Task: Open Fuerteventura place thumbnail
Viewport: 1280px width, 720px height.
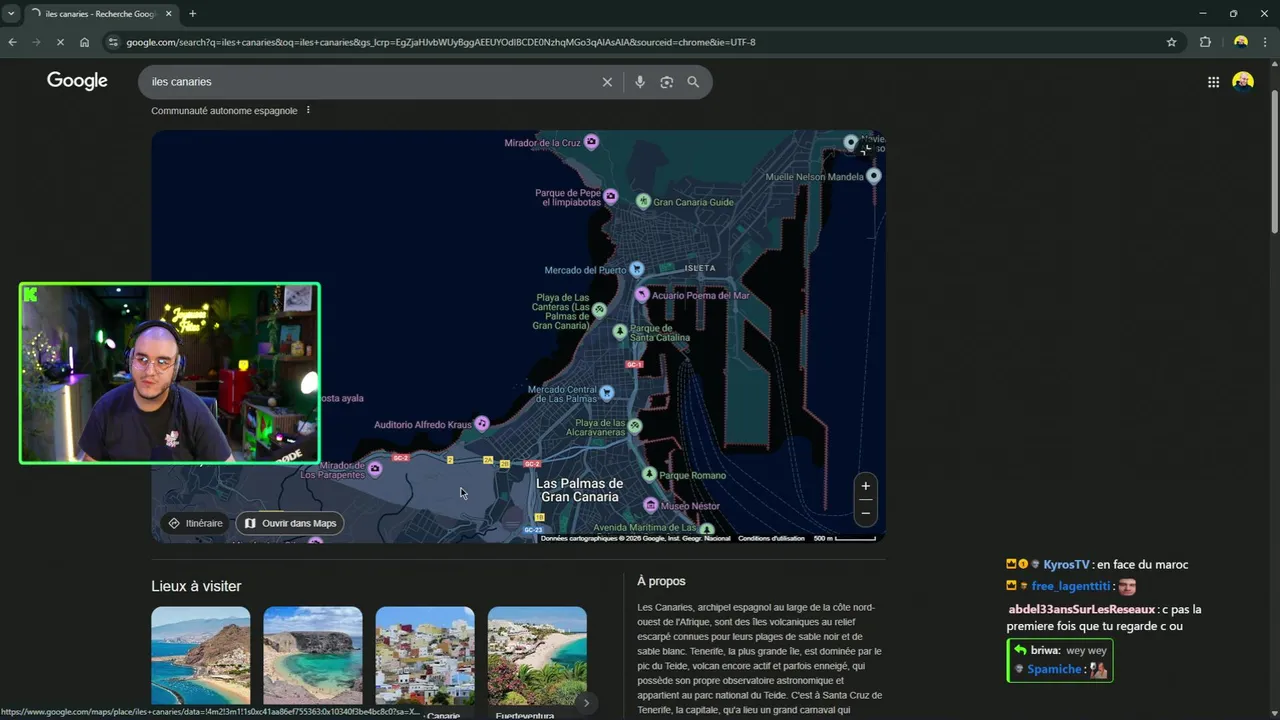Action: [537, 655]
